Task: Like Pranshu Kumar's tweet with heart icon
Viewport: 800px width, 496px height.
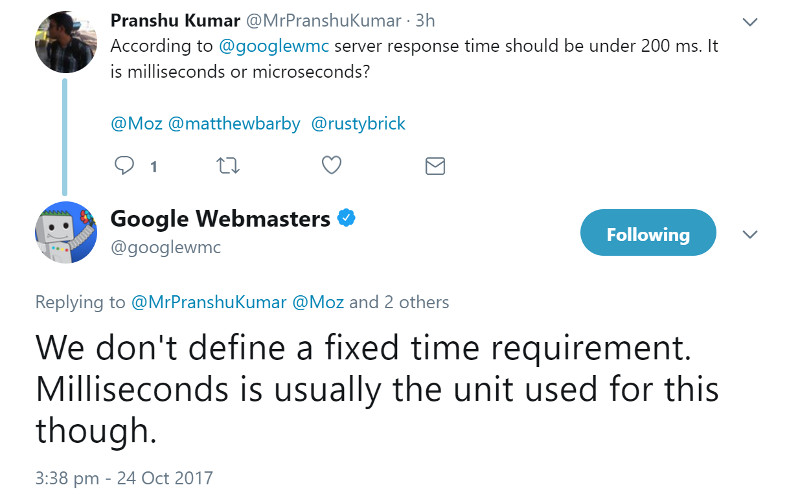Action: [332, 166]
